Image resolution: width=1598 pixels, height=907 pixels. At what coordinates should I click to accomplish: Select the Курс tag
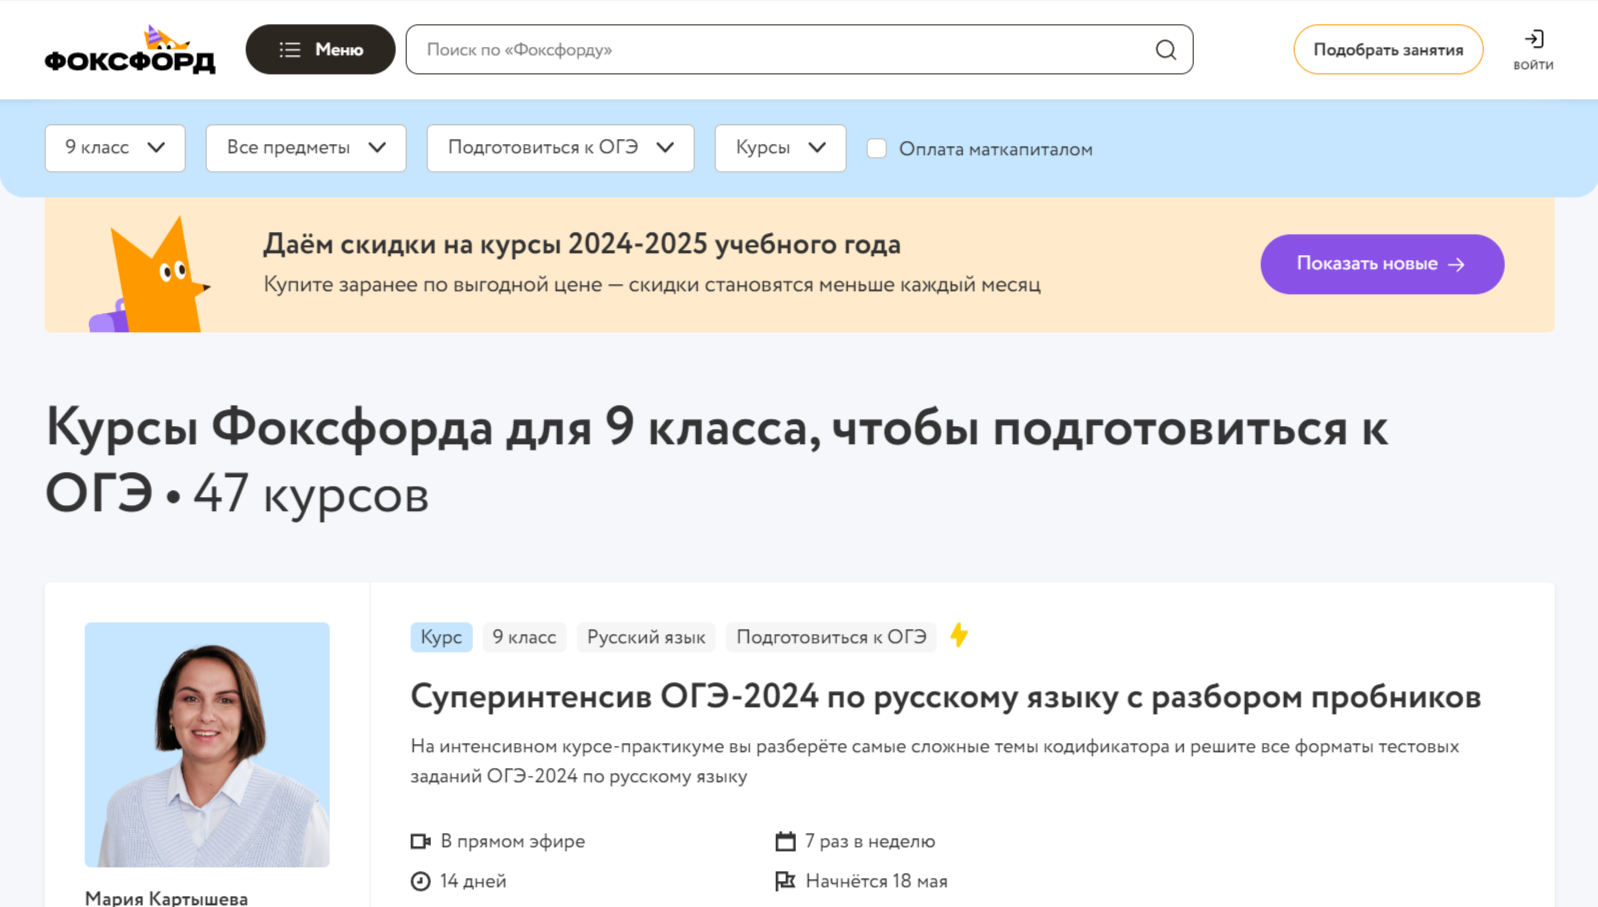pyautogui.click(x=441, y=637)
